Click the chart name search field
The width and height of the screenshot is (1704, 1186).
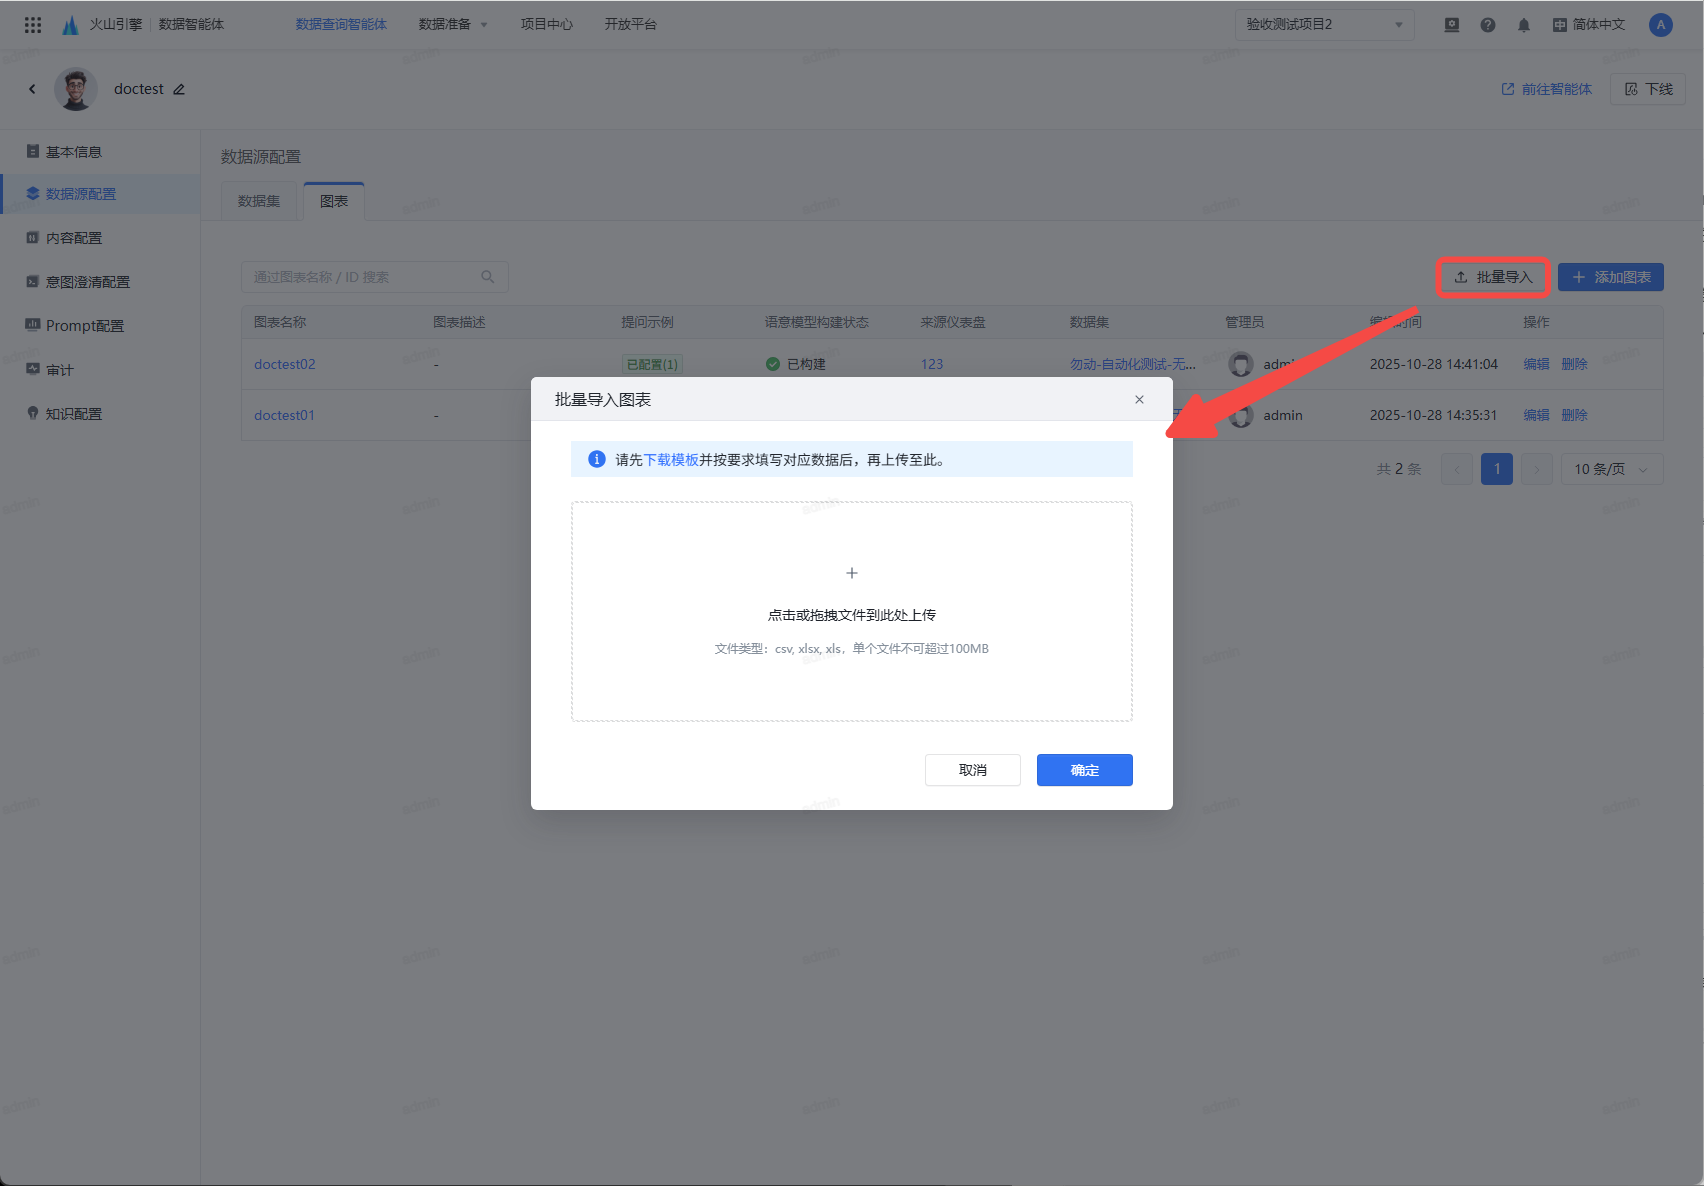coord(360,277)
